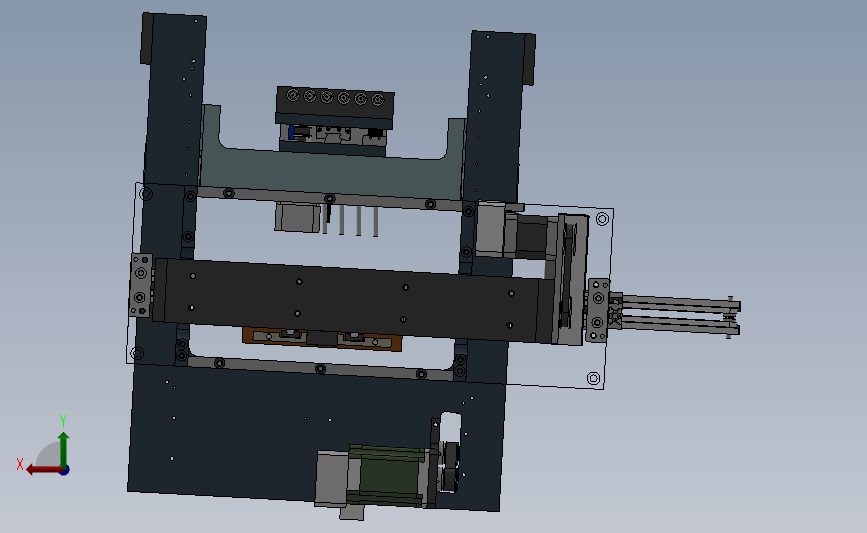Select the four thin pins below the U-shaped plate
The image size is (867, 533).
coord(350,220)
